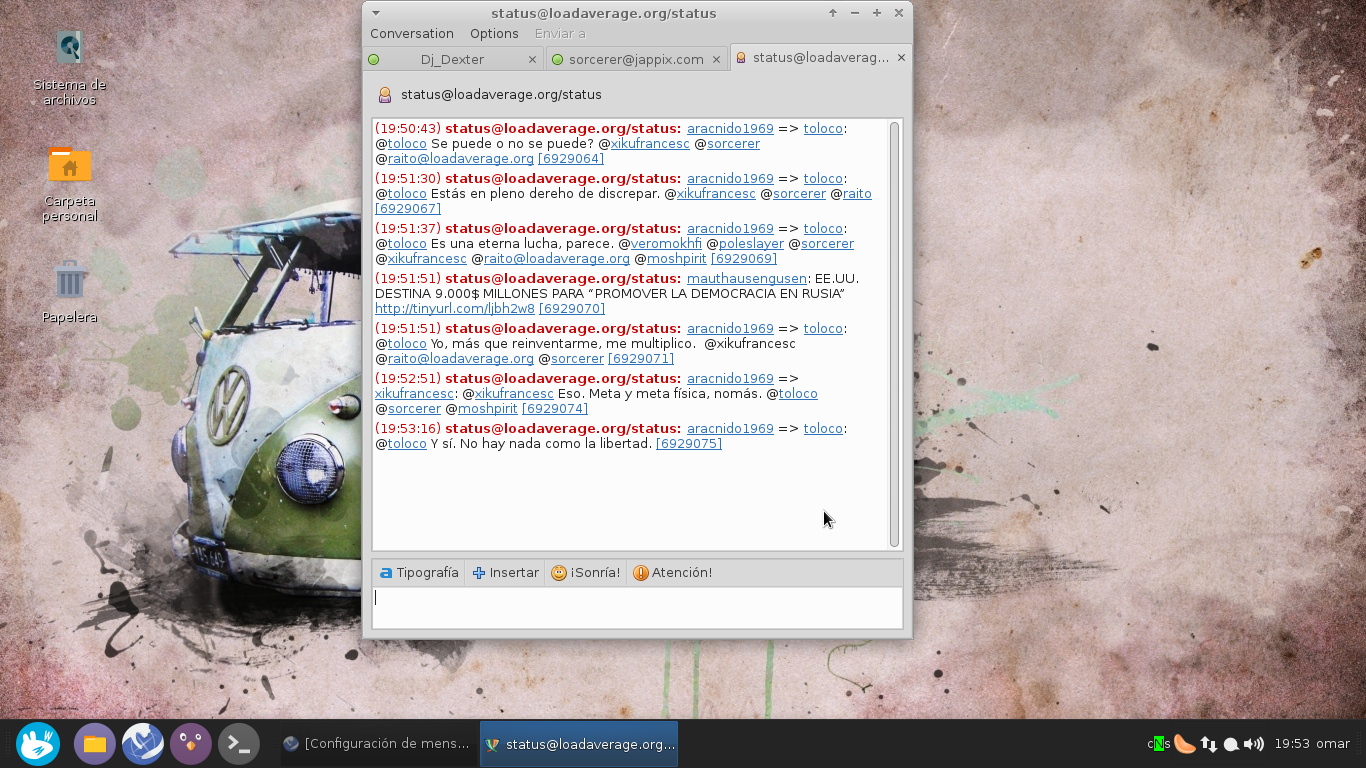Open the Xfce Whisker applications menu
Image resolution: width=1366 pixels, height=768 pixels.
pyautogui.click(x=38, y=744)
